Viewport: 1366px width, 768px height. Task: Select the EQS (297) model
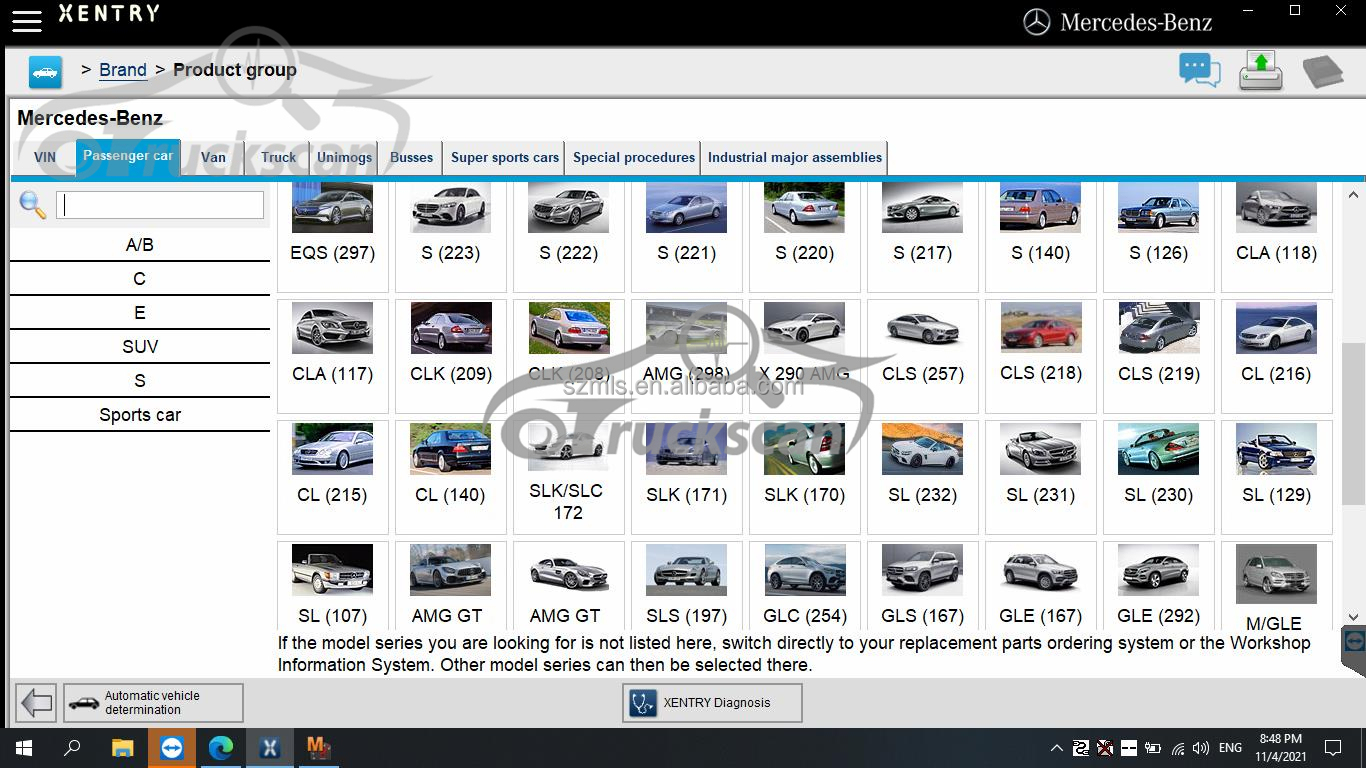[333, 236]
